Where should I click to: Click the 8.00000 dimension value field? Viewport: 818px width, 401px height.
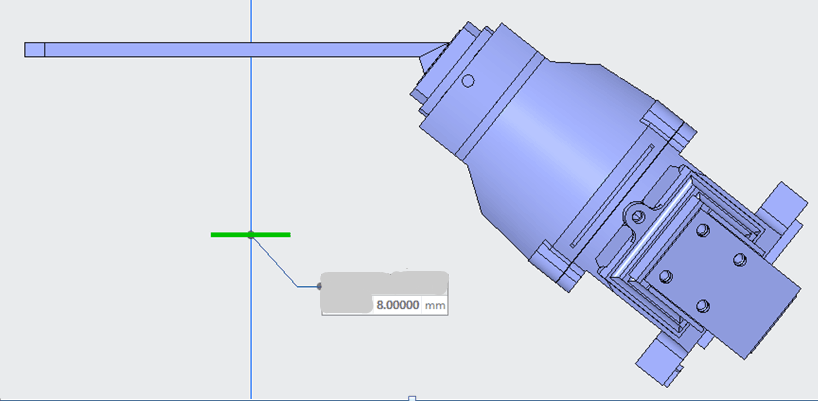tap(397, 304)
